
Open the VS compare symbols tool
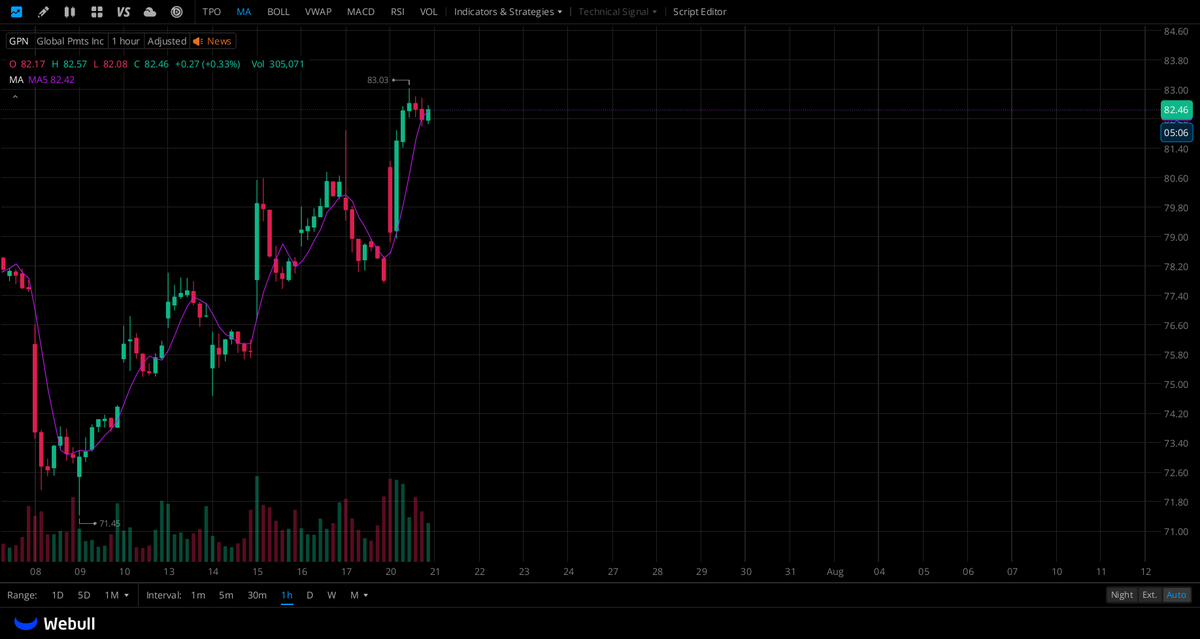click(123, 12)
